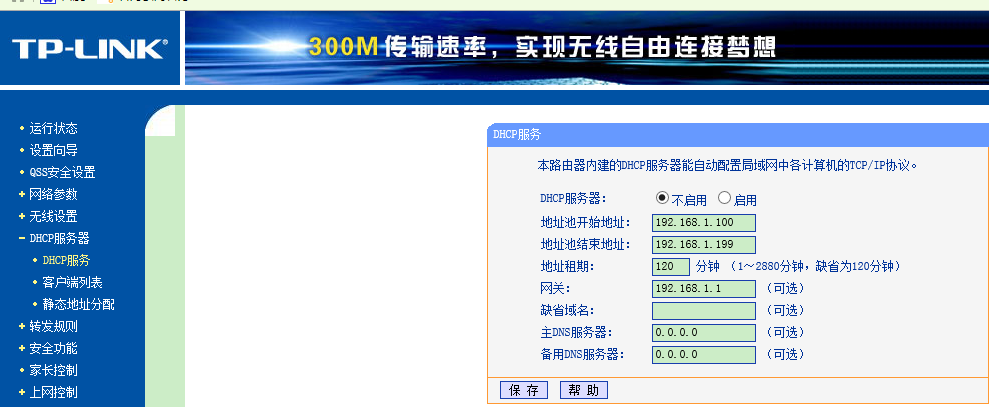
Task: Open 家长控制 page
Action: [x=53, y=370]
